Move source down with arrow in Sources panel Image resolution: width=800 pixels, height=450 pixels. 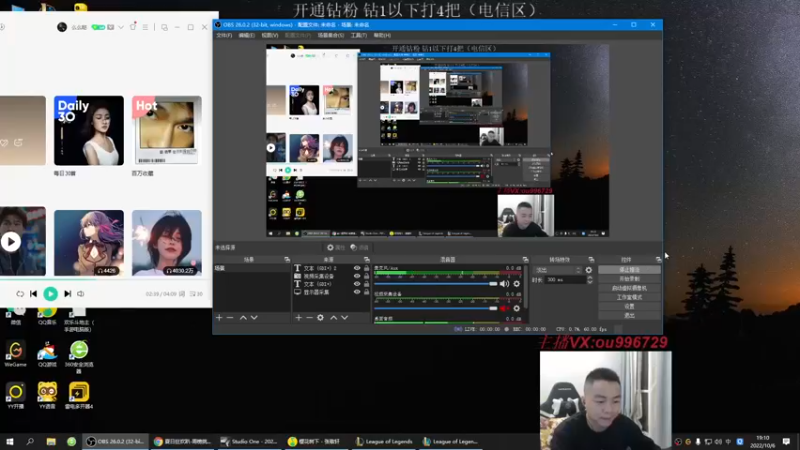click(x=344, y=317)
